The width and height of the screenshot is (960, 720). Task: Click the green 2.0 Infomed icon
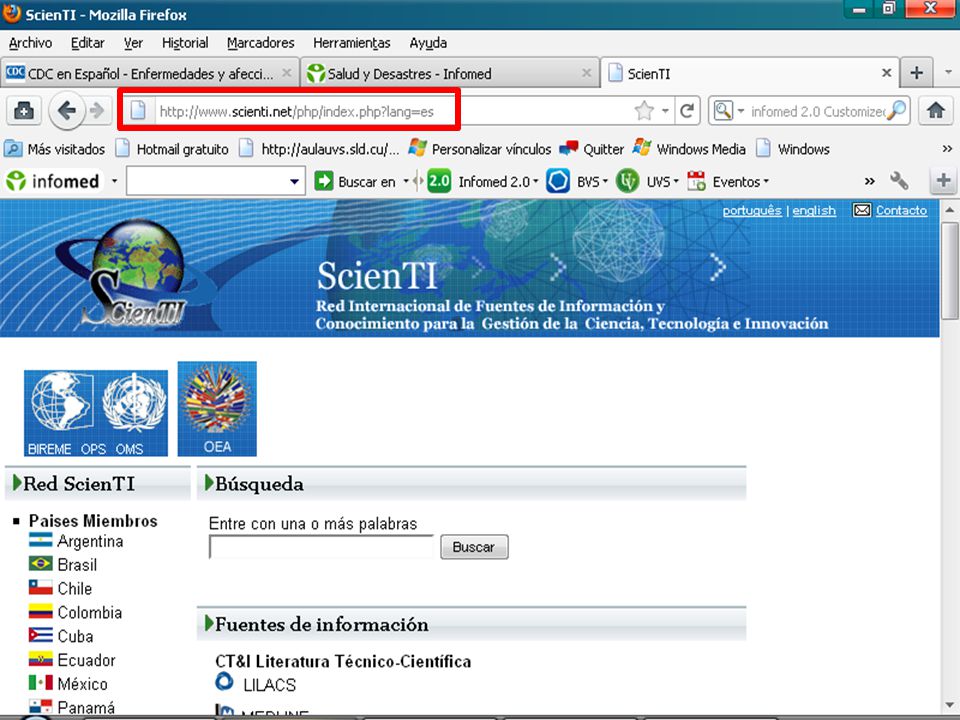[x=438, y=181]
